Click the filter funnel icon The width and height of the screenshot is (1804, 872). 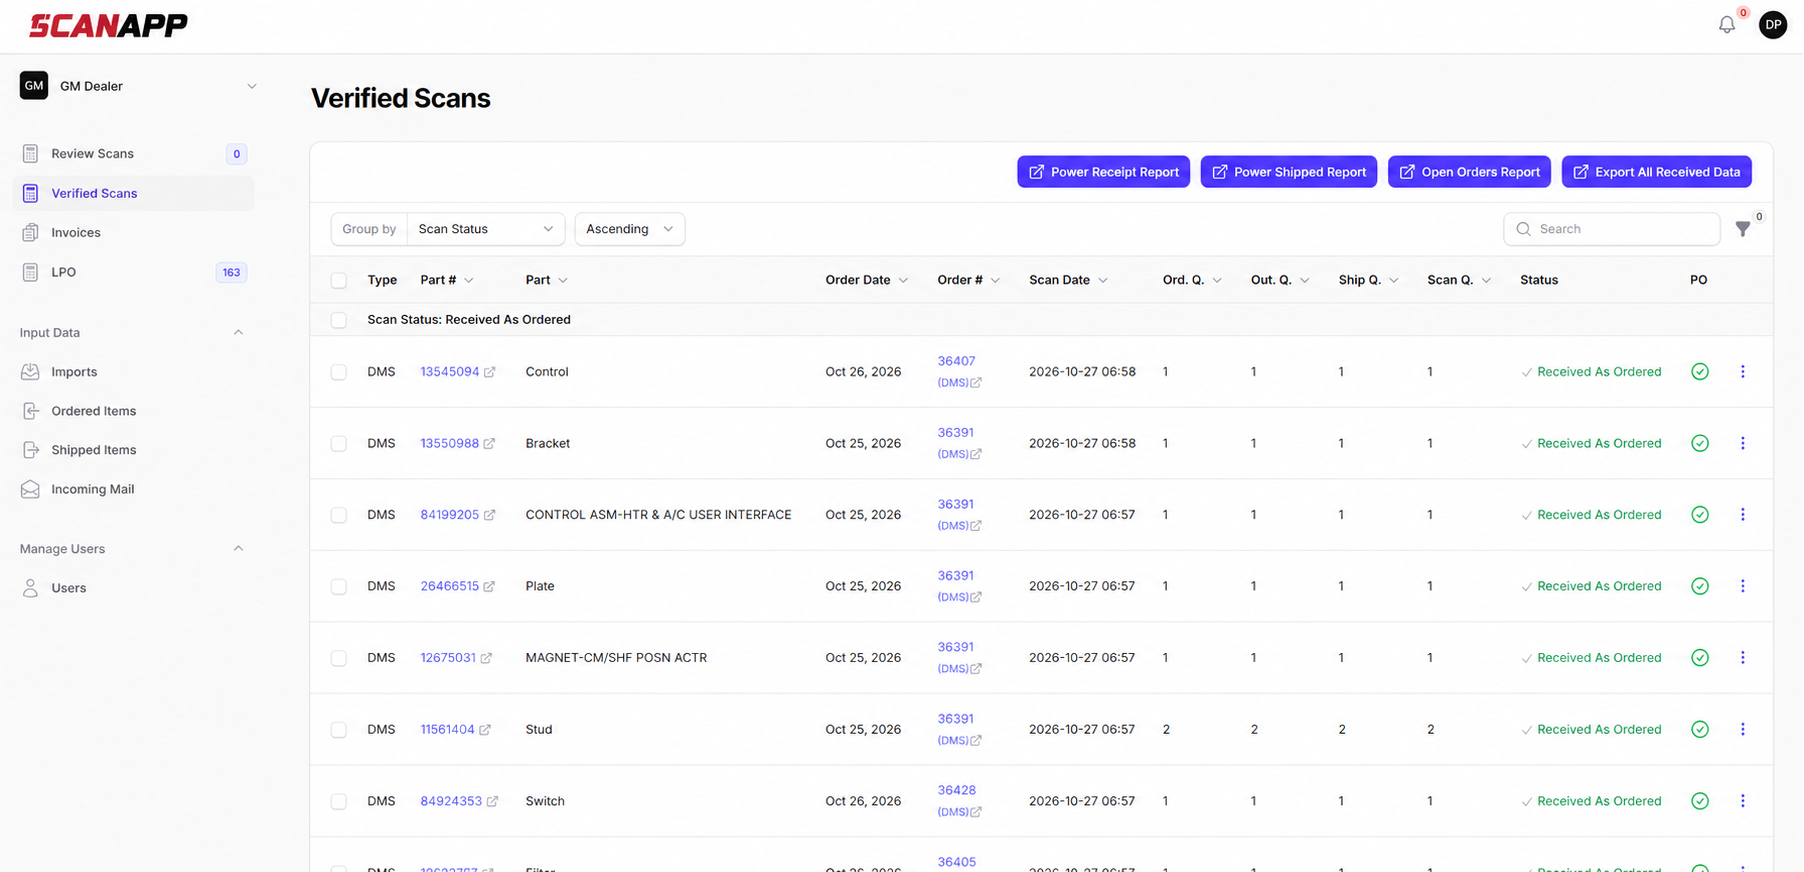click(x=1743, y=229)
